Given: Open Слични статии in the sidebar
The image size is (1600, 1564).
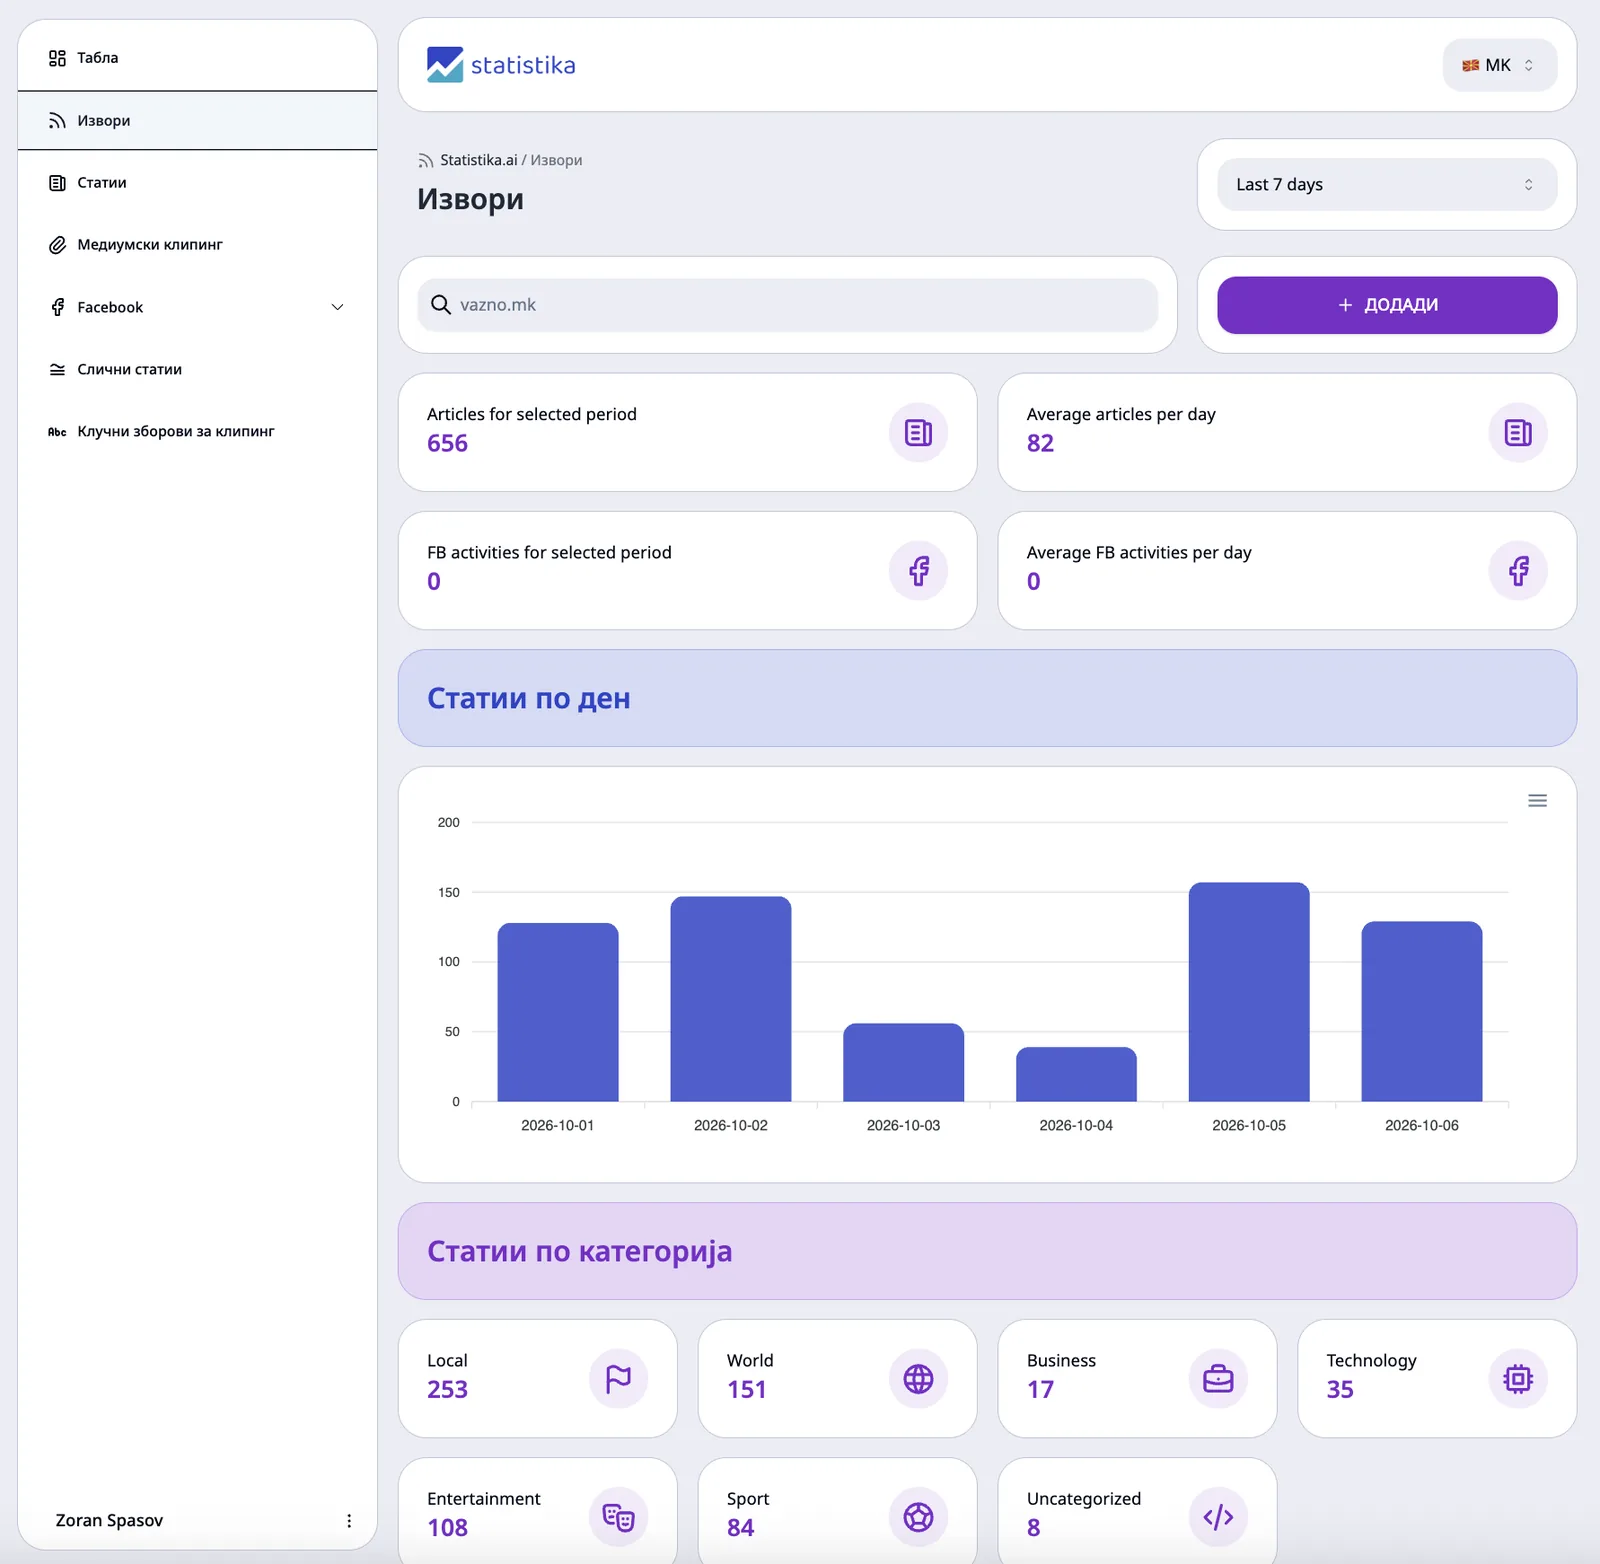Looking at the screenshot, I should tap(197, 370).
